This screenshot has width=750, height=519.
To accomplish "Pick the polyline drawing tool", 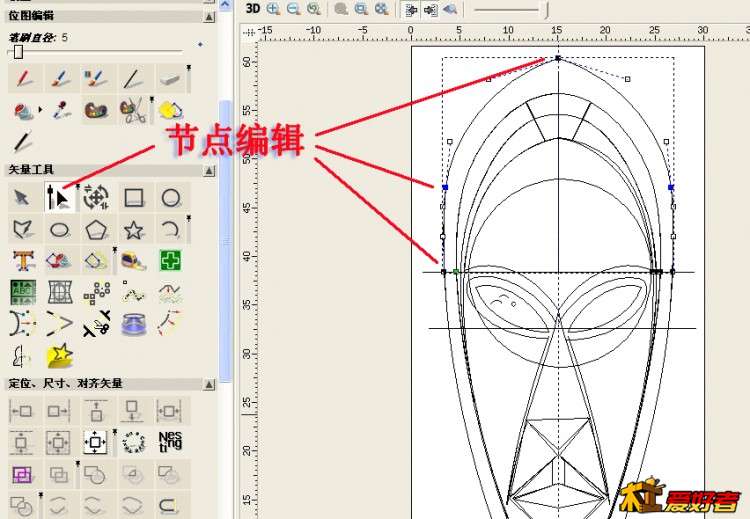I will coord(22,230).
